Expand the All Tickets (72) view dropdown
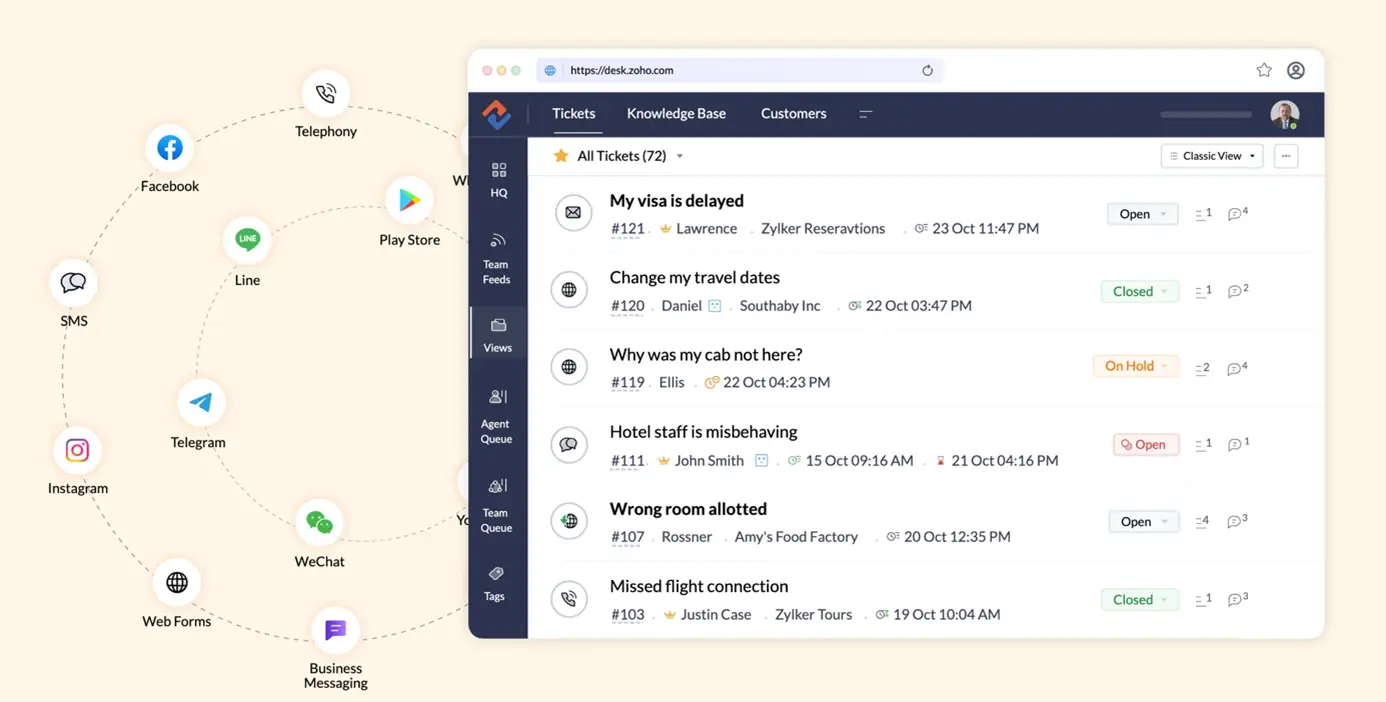Screen dimensions: 1386x702 click(680, 156)
